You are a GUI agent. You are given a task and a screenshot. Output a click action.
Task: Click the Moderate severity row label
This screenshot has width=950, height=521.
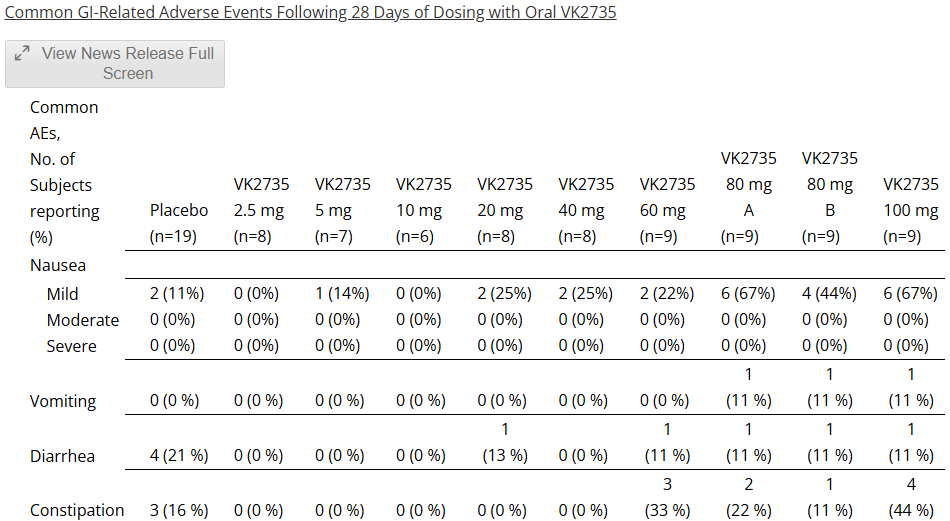click(x=82, y=320)
